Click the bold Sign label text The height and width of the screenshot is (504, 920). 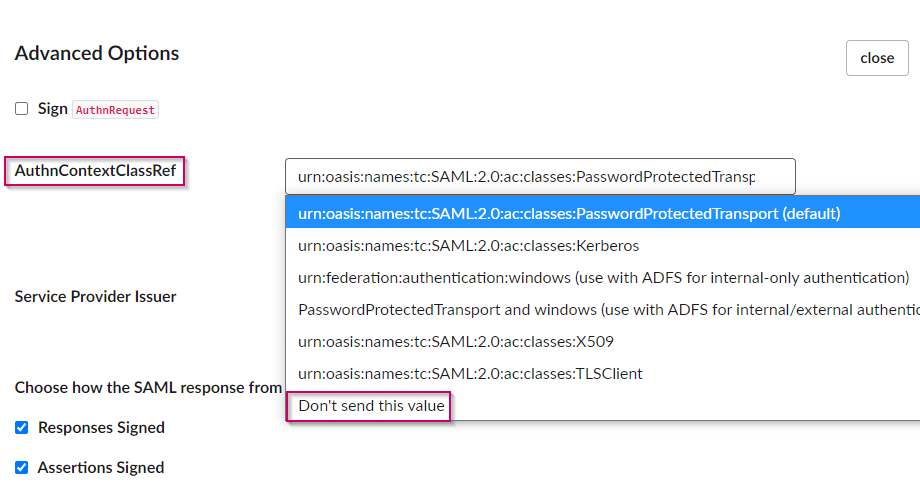(x=53, y=109)
